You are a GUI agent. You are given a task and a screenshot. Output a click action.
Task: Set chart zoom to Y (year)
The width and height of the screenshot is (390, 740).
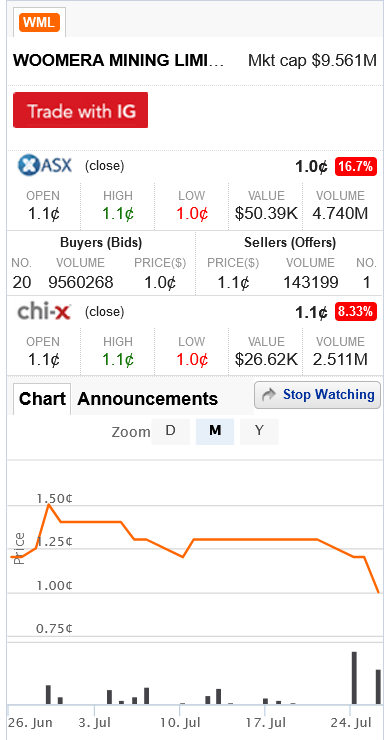[x=259, y=431]
